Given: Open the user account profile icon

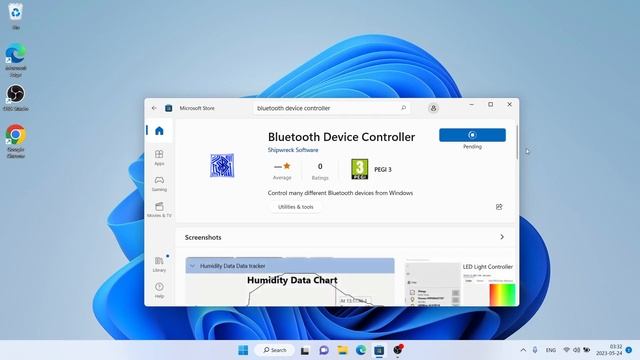Looking at the screenshot, I should click(433, 108).
